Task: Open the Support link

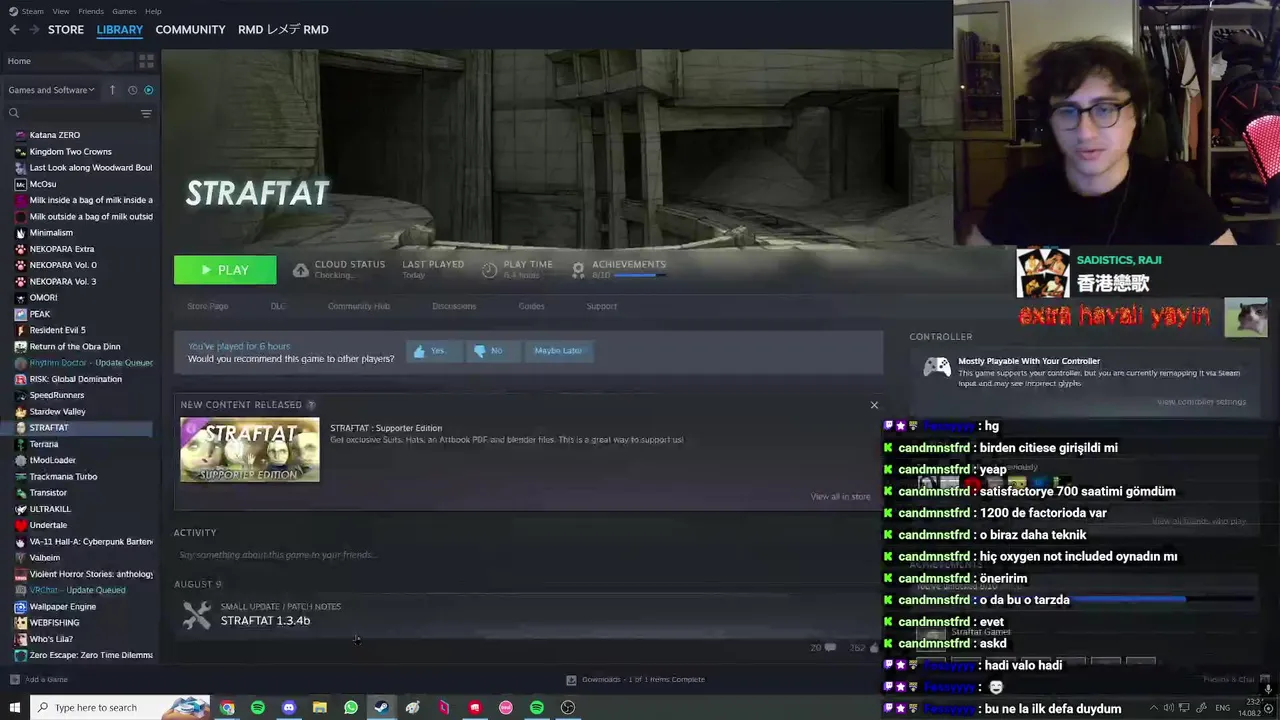Action: (602, 306)
